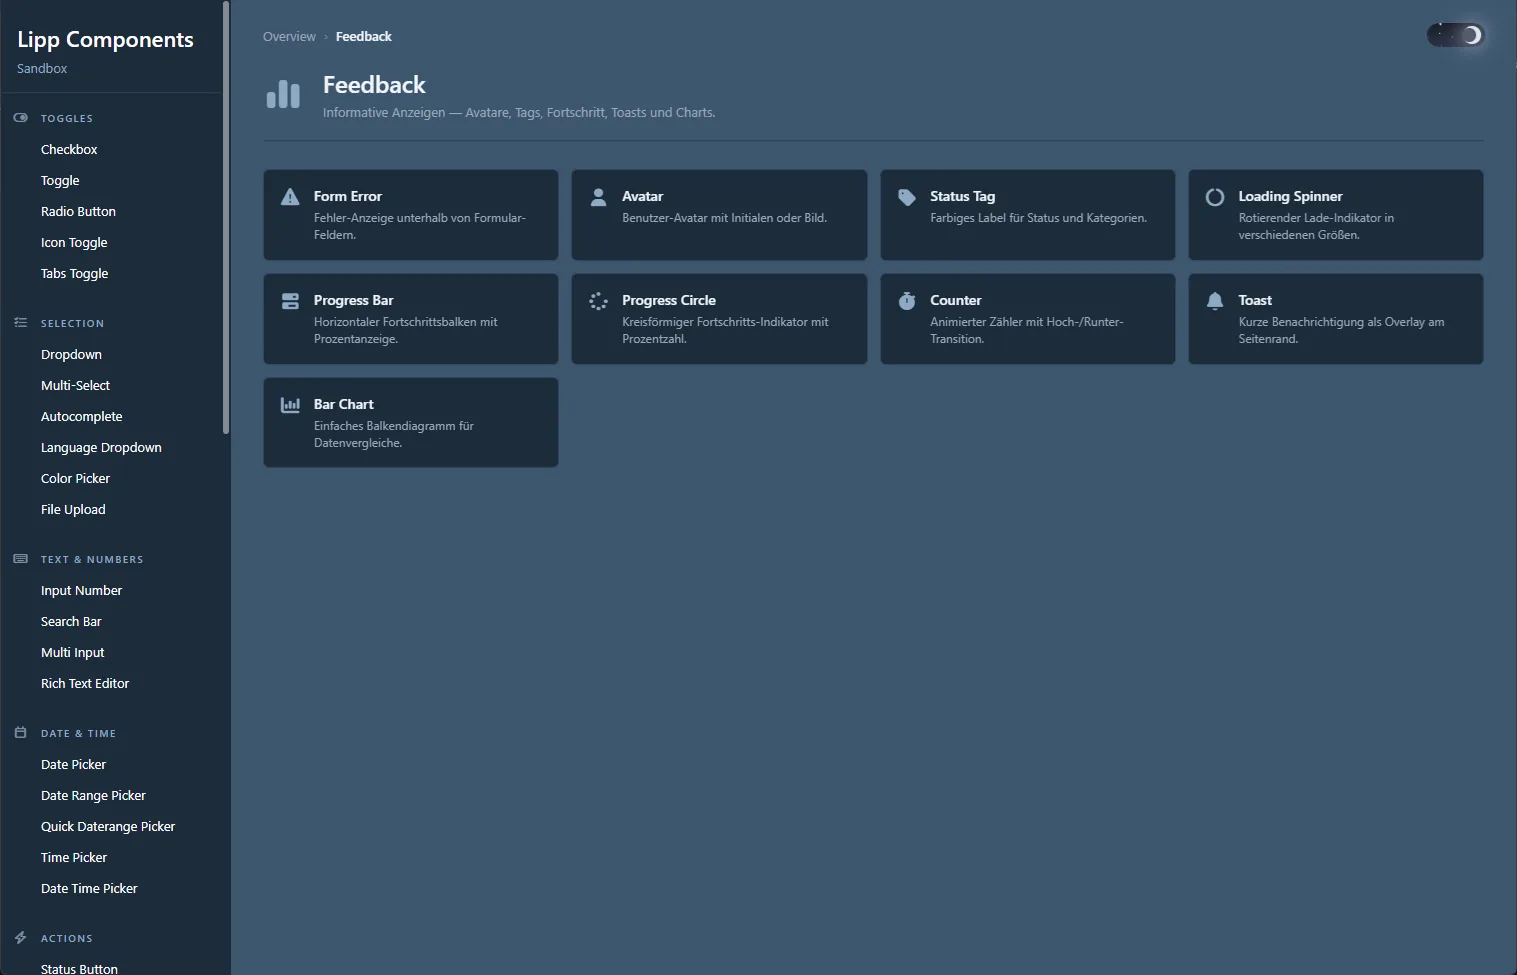Select Multi Input in the sidebar
1517x975 pixels.
point(72,652)
